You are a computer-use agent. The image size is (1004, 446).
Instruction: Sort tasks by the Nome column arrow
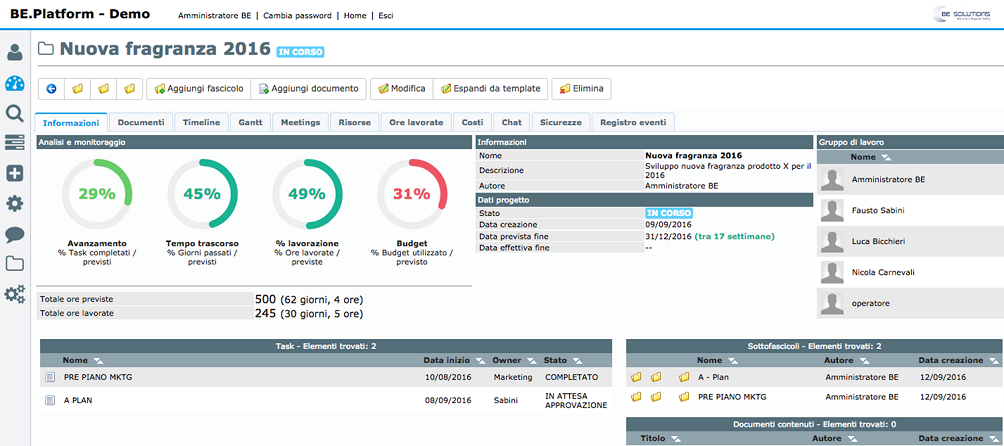[99, 361]
